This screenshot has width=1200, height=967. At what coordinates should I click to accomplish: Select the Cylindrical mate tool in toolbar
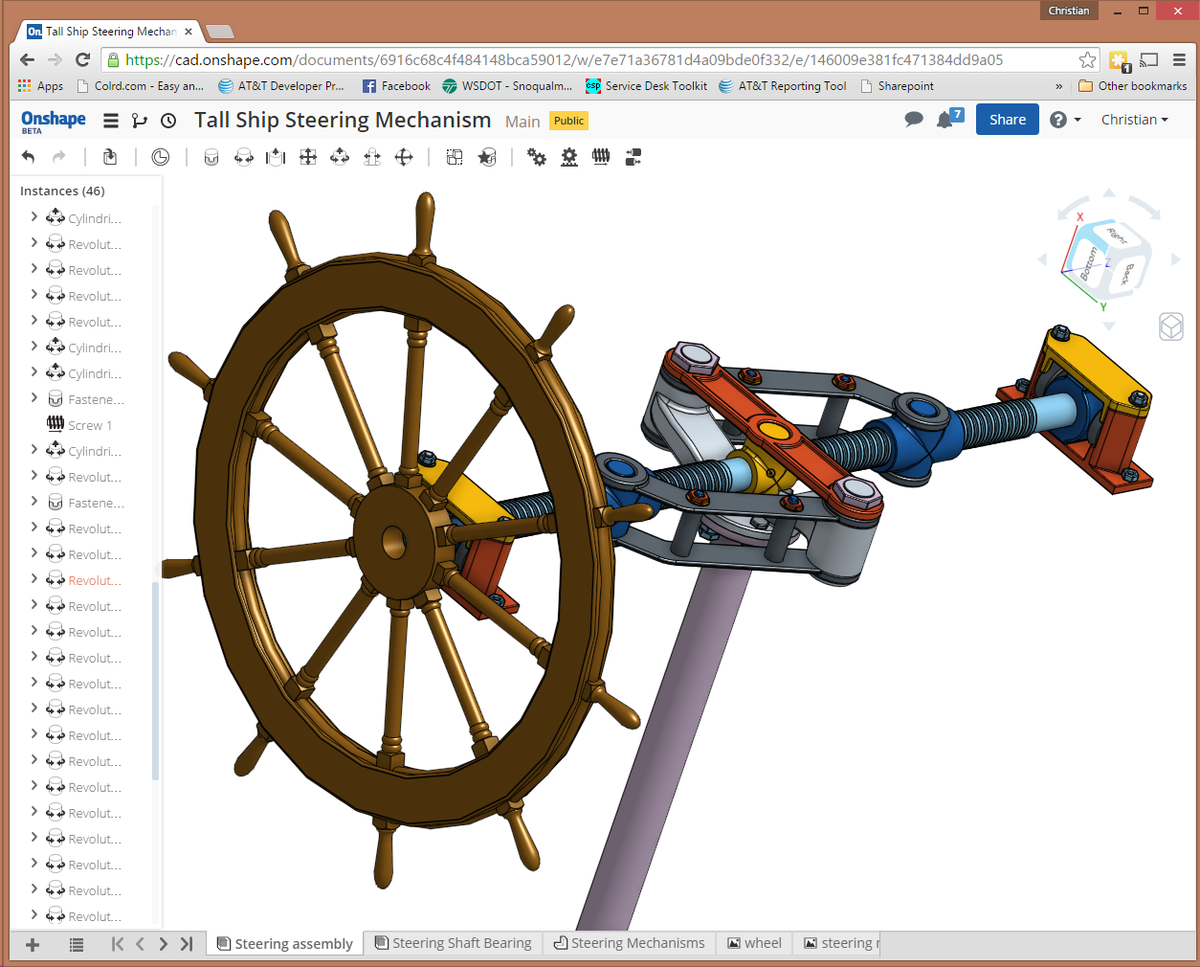pyautogui.click(x=339, y=157)
